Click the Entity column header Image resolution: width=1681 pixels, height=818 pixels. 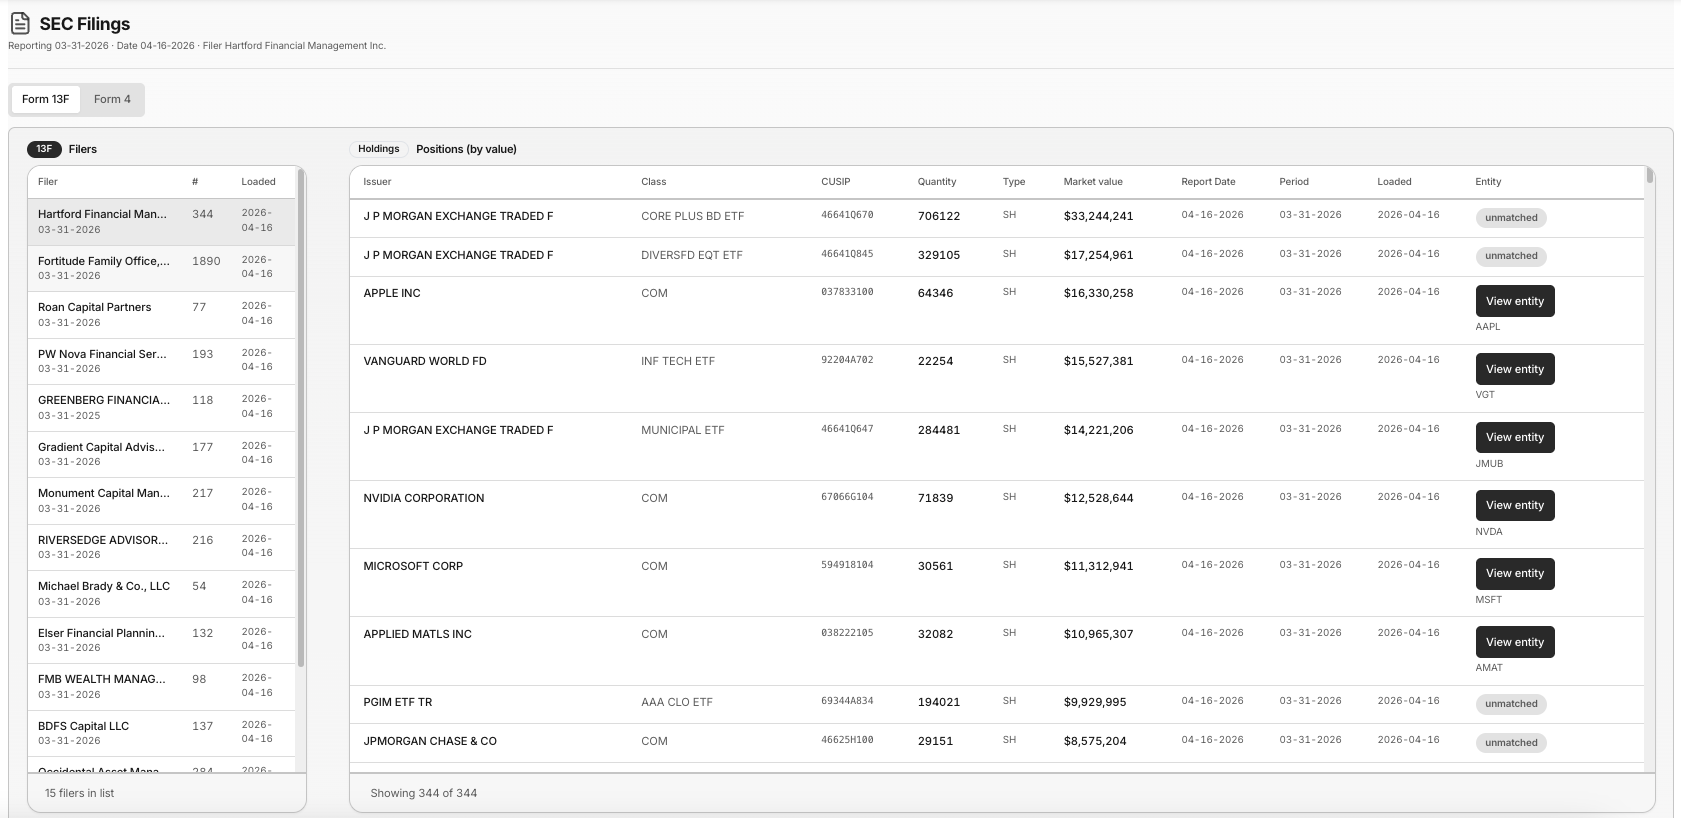(1488, 182)
